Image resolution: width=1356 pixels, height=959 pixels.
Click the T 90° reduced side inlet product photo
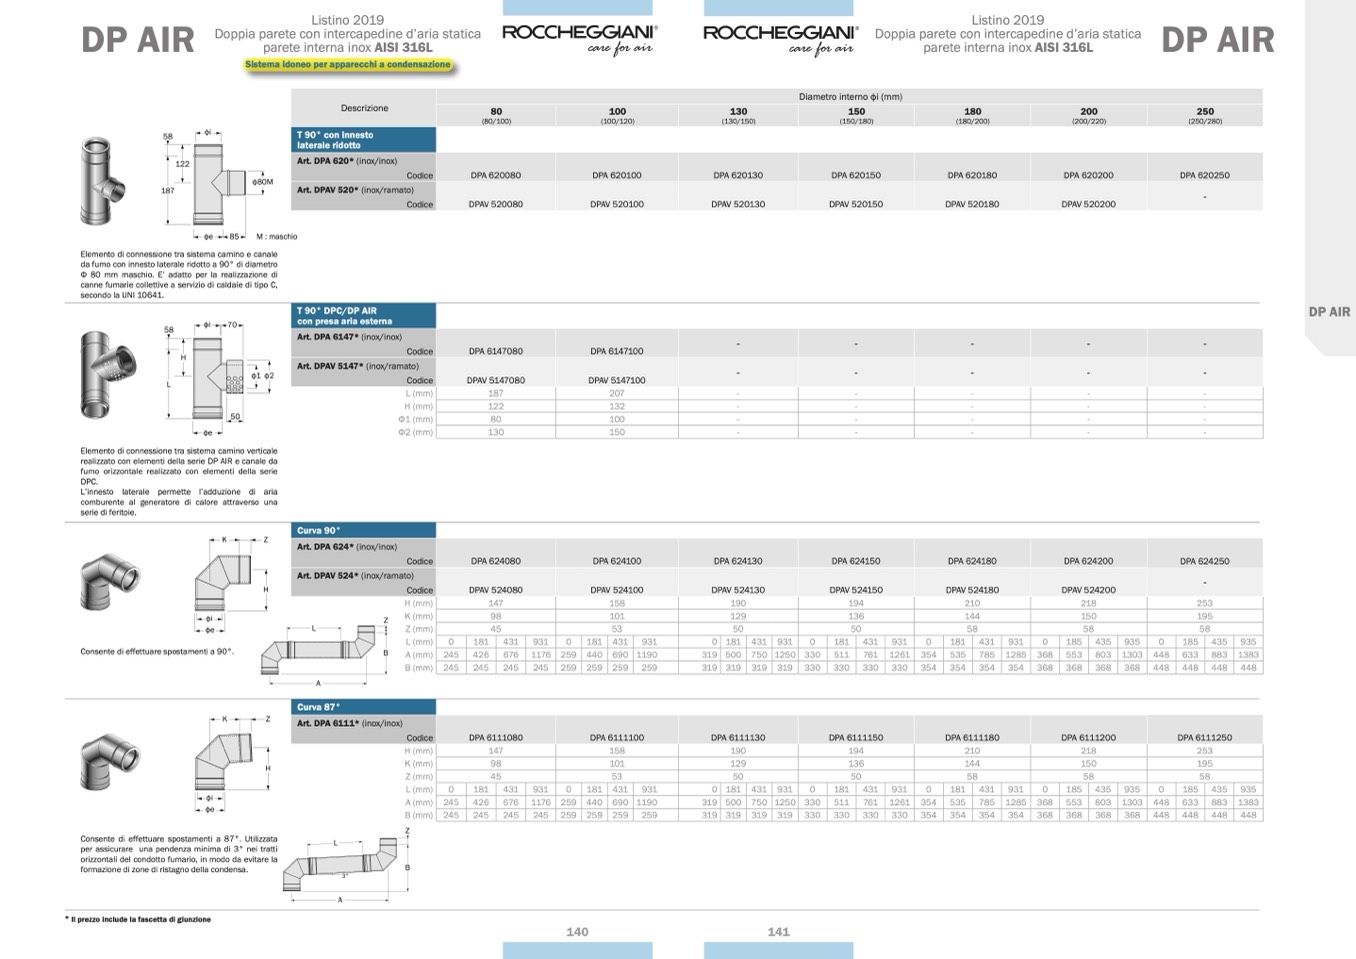(x=104, y=182)
